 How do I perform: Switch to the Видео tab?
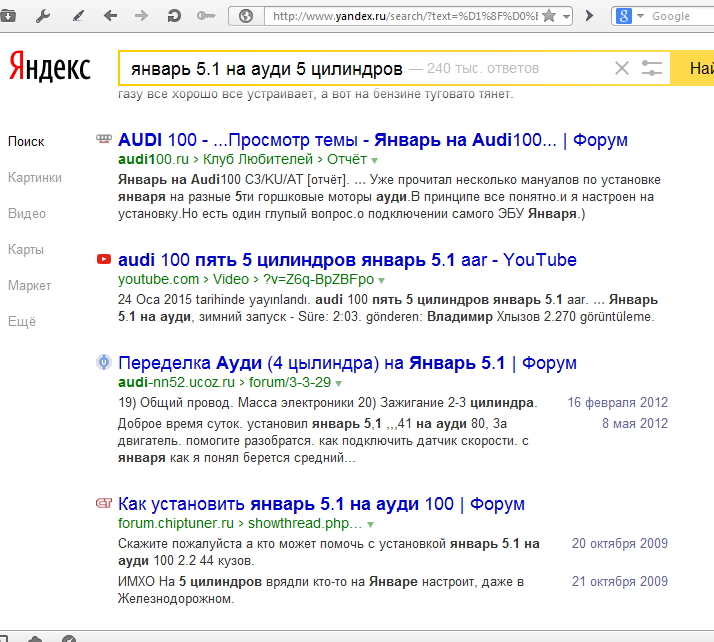[x=27, y=214]
